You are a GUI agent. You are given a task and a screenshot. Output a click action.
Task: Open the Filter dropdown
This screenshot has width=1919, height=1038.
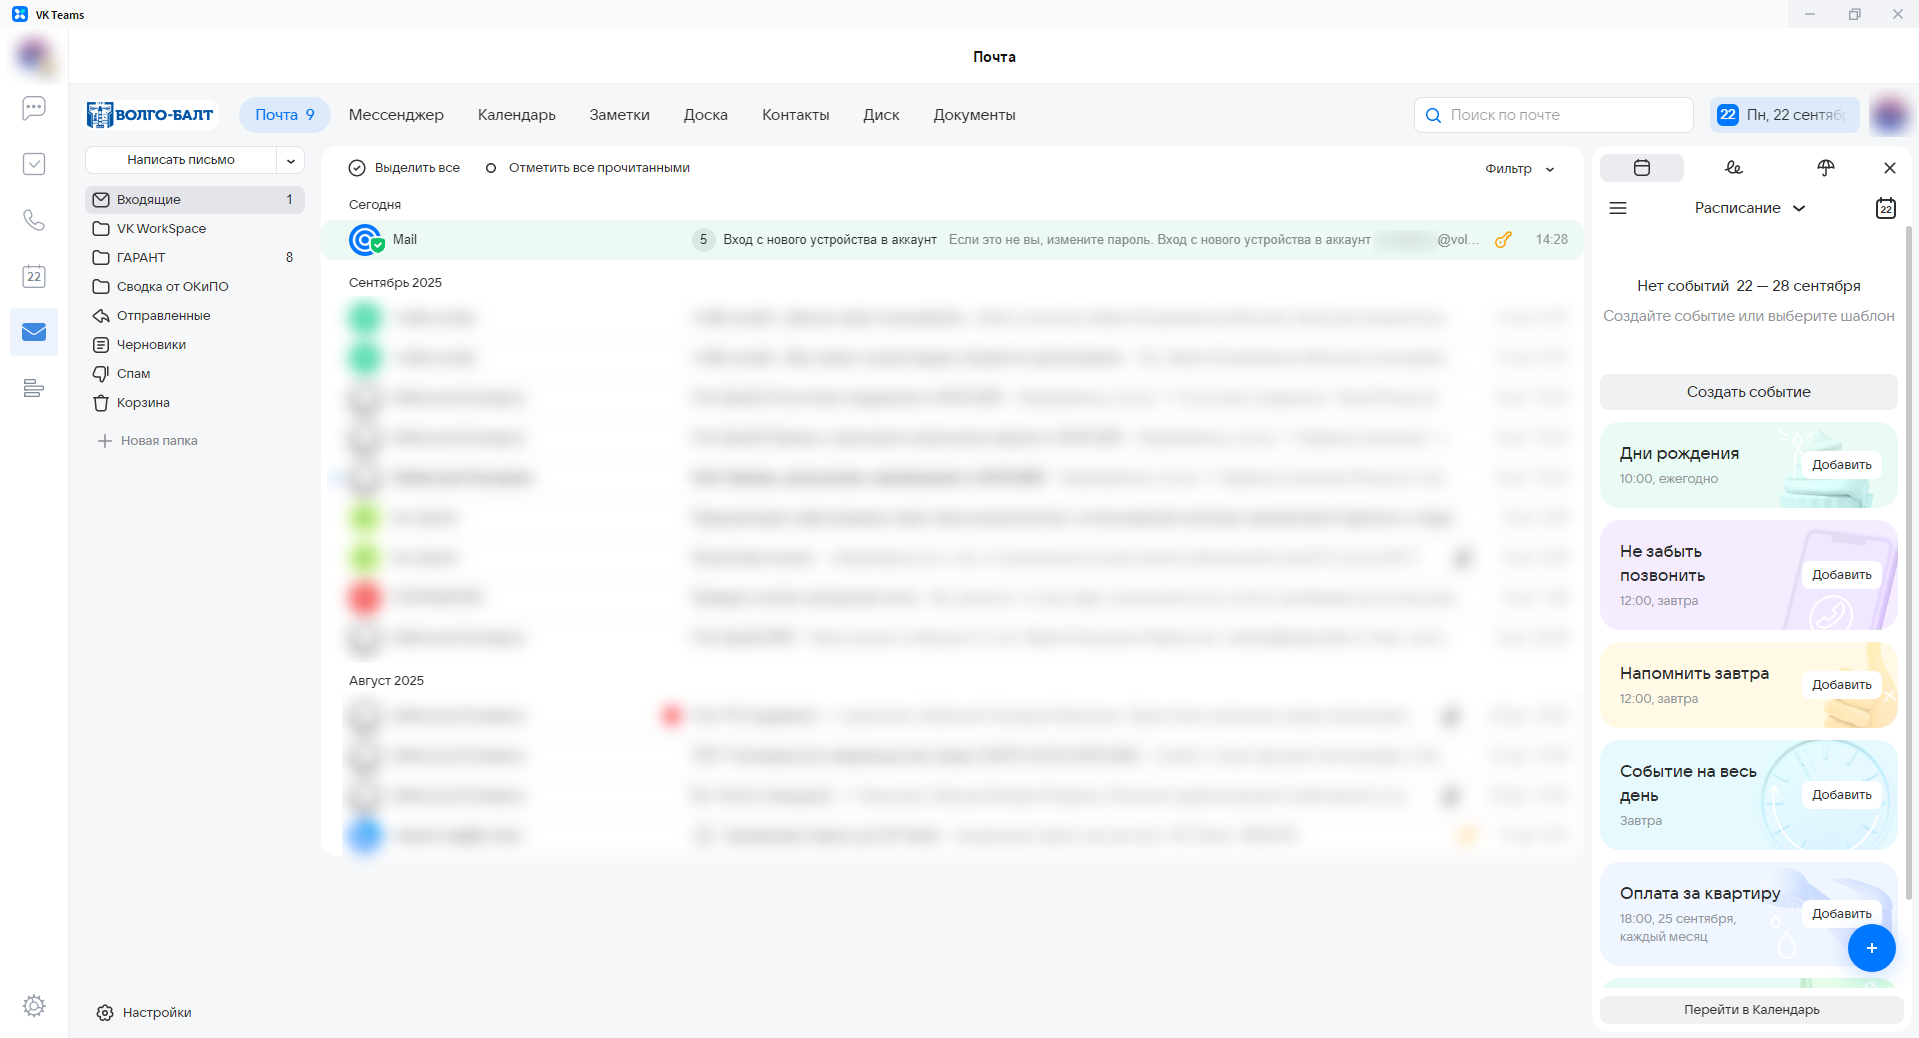tap(1519, 169)
